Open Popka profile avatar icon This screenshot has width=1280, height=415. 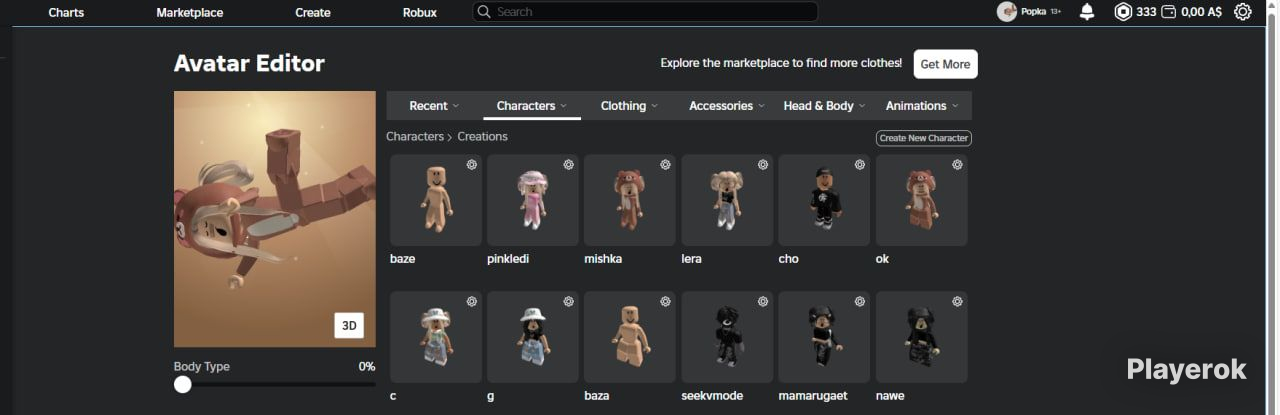pos(1007,12)
